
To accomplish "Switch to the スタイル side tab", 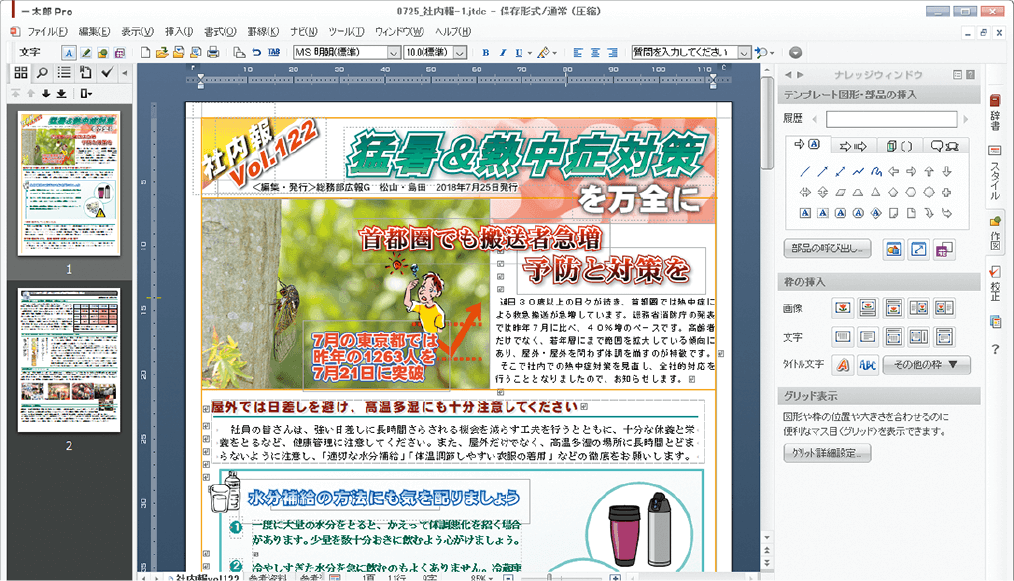I will [x=995, y=171].
